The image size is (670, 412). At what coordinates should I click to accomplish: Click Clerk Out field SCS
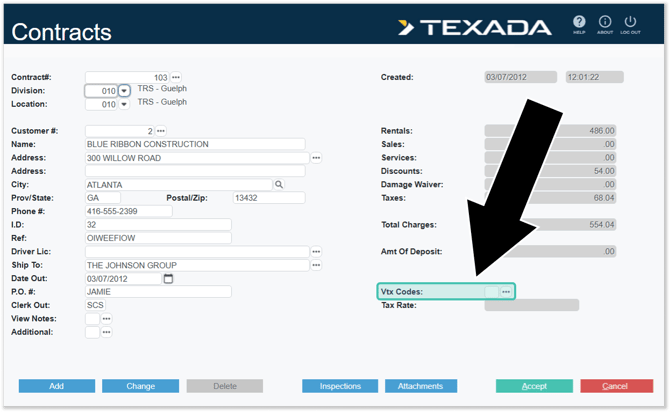coord(95,305)
